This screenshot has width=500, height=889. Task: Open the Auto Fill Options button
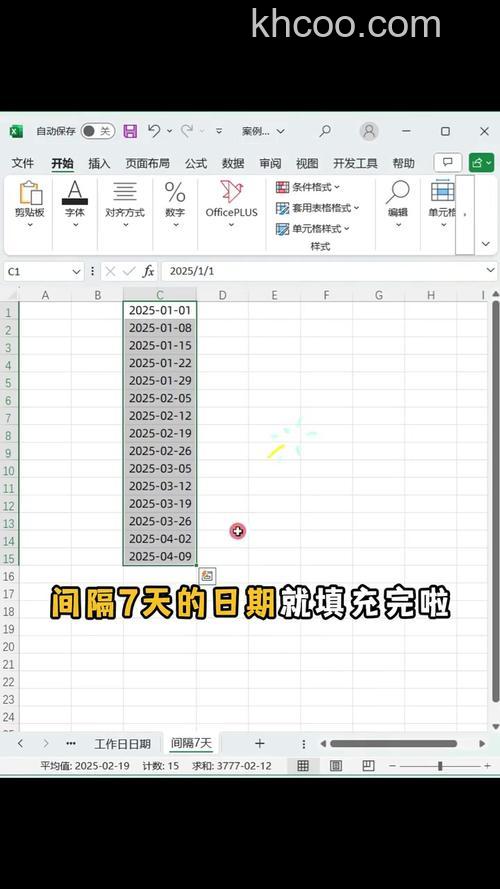207,576
